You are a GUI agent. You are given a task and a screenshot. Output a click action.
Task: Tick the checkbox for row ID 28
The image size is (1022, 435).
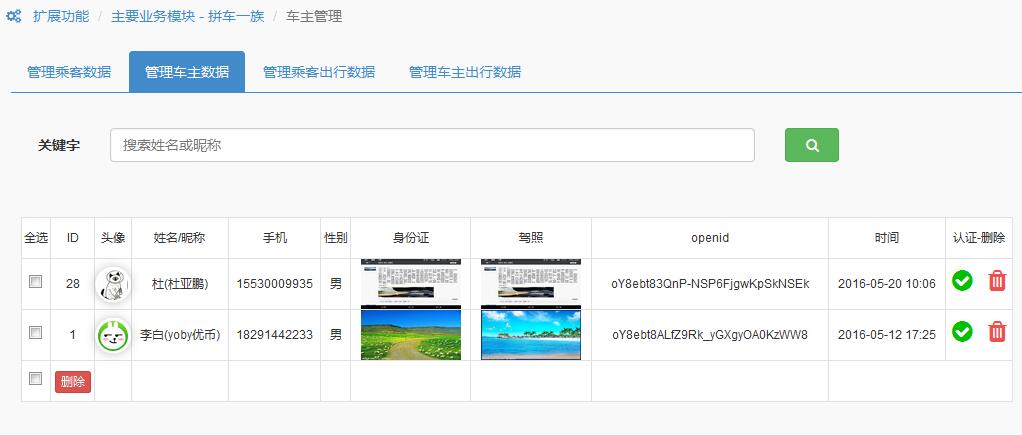[35, 282]
